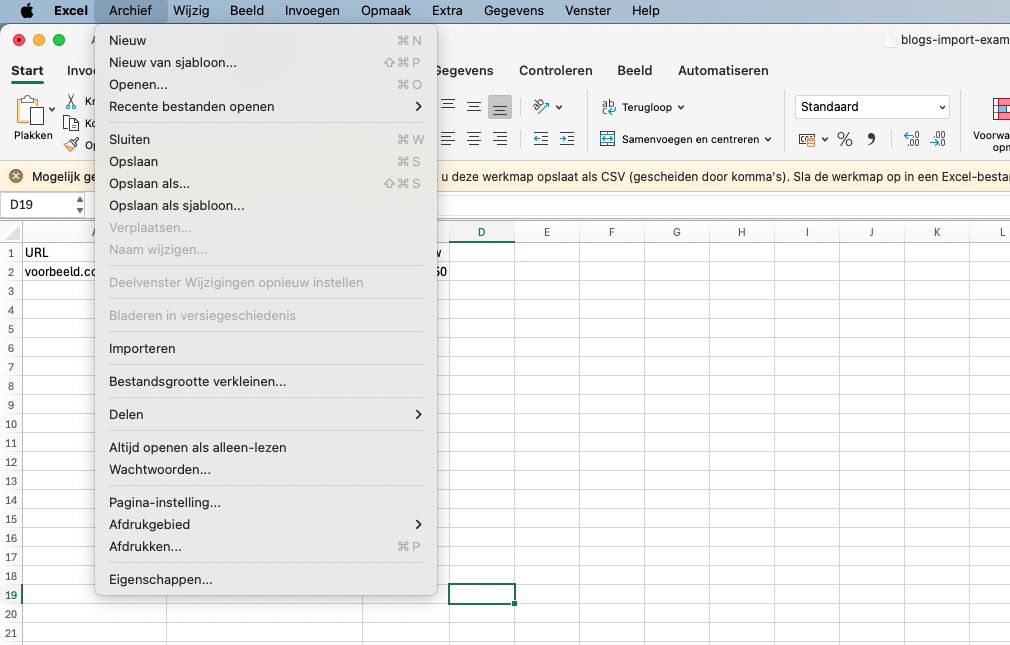Viewport: 1010px width, 645px height.
Task: Open the Wijzig menu bar item
Action: [x=191, y=11]
